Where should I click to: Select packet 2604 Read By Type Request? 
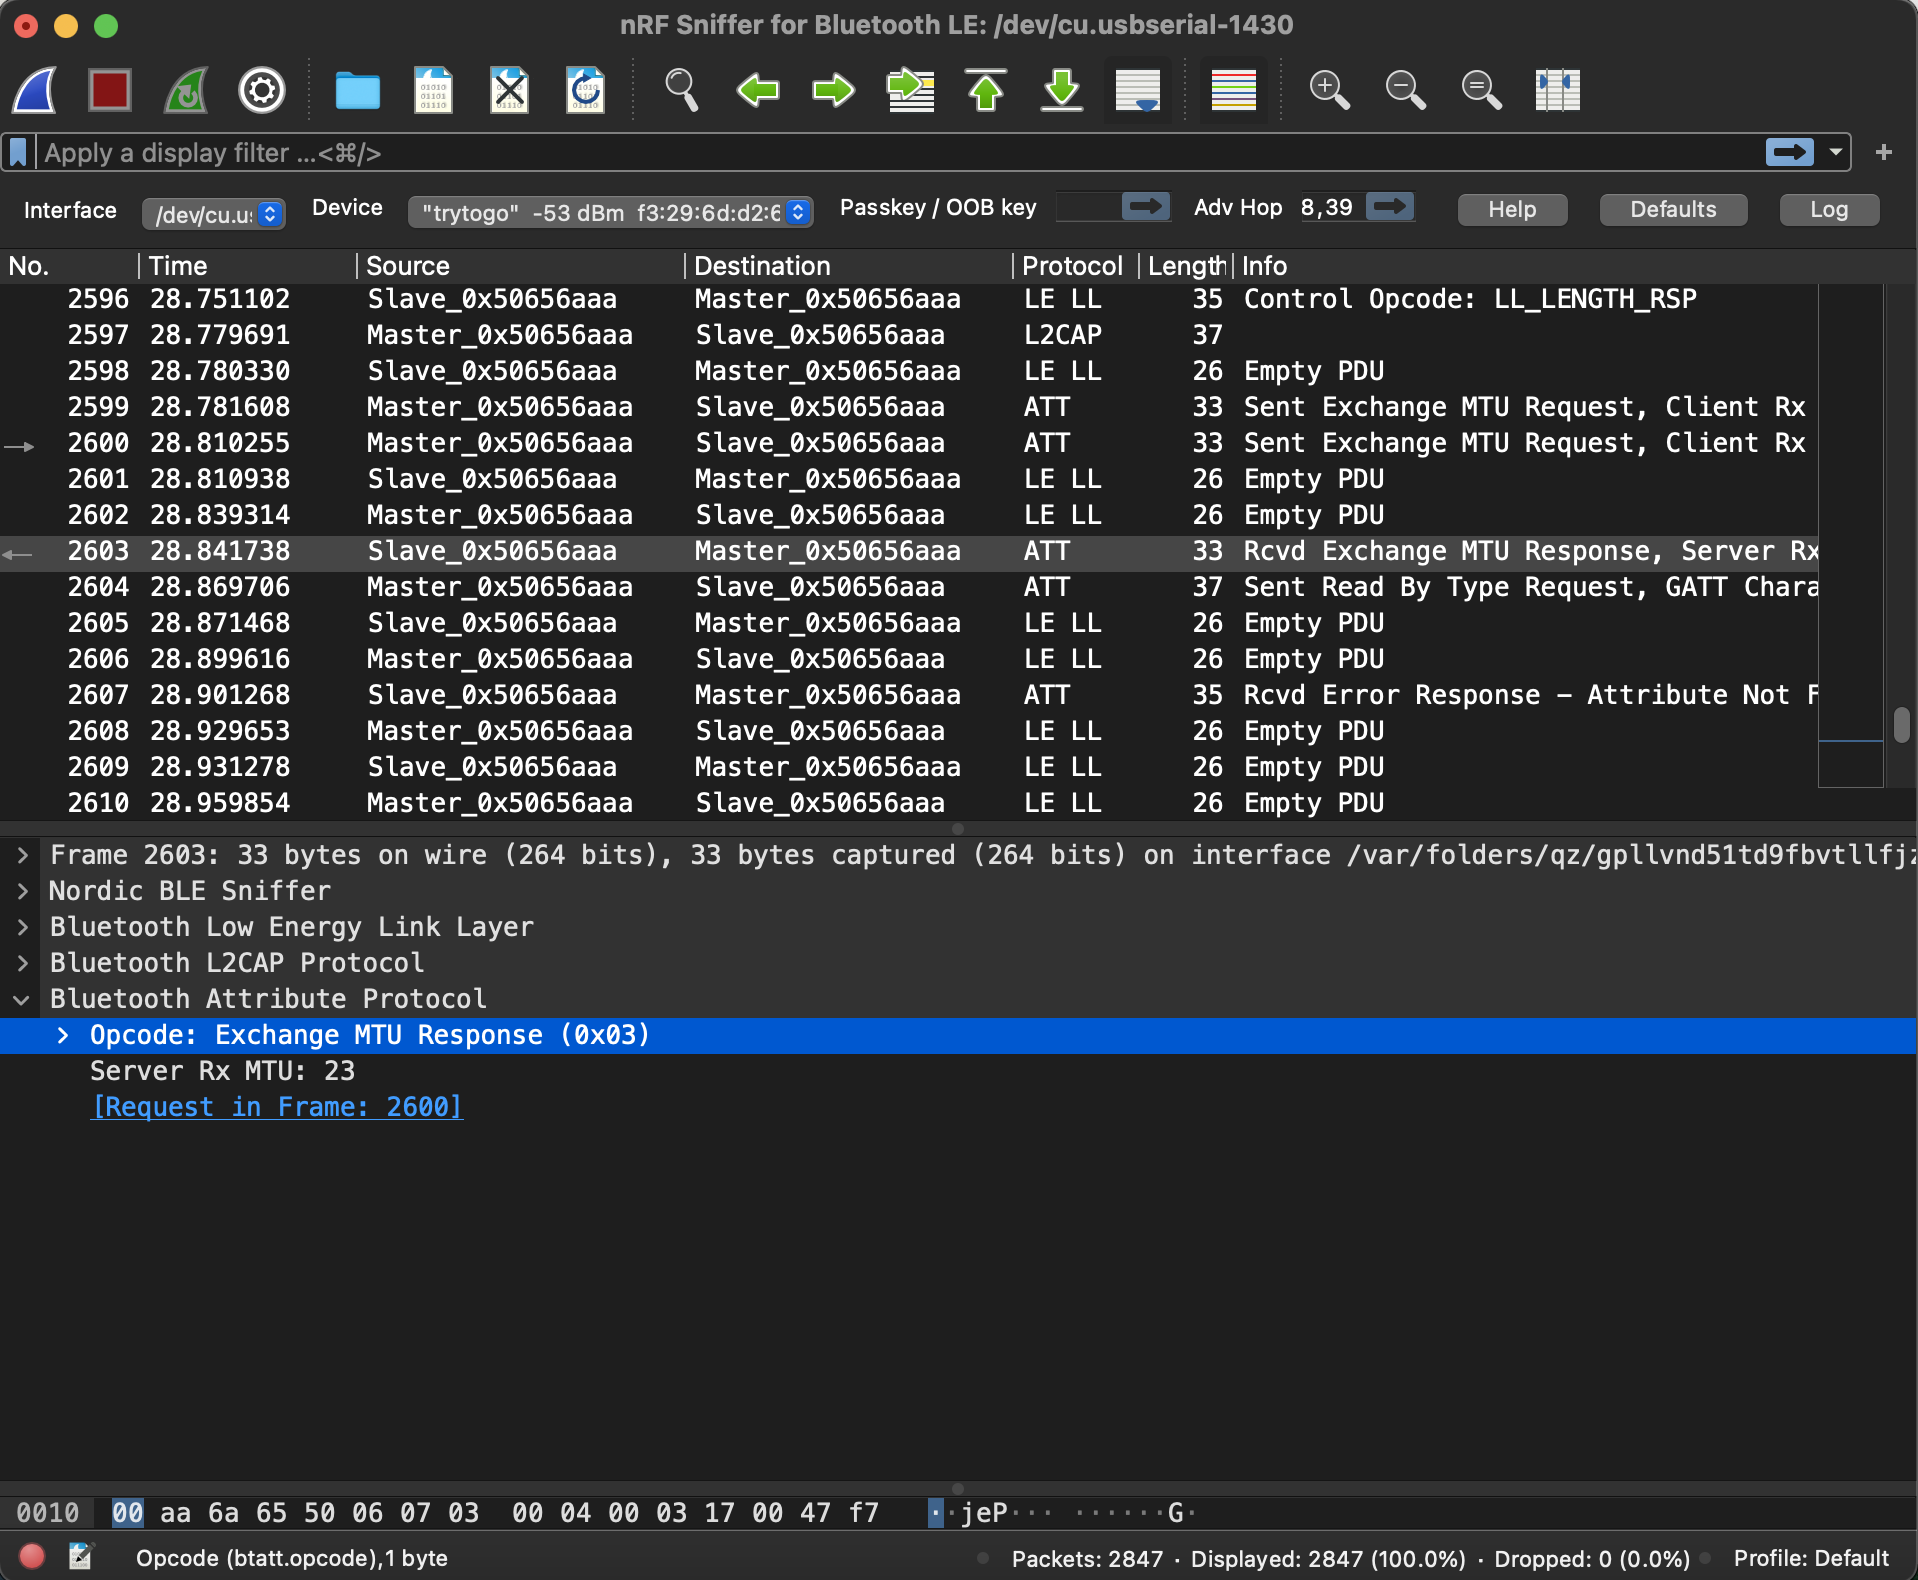tap(908, 587)
